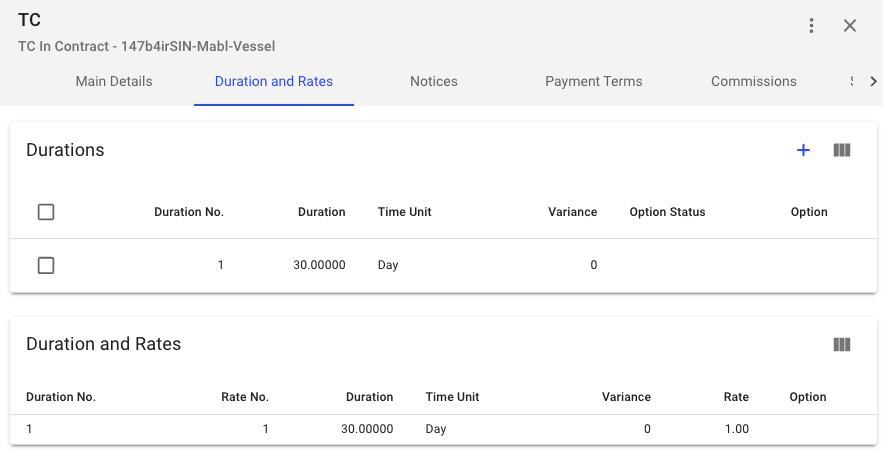Screen dimensions: 883x451
Task: Open column chooser for Durations table
Action: pos(842,150)
